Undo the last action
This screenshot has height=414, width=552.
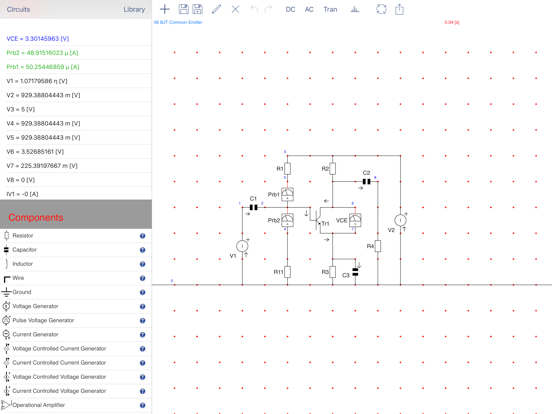coord(254,9)
